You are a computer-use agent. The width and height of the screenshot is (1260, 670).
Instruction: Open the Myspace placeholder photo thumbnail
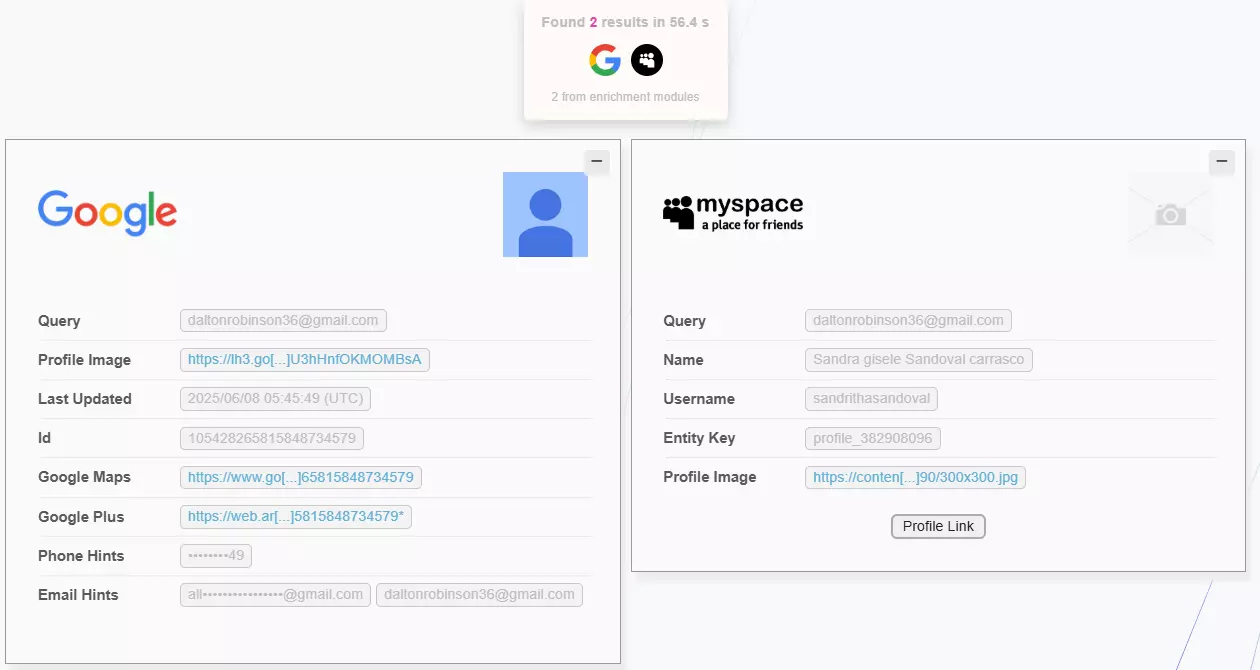(1170, 214)
